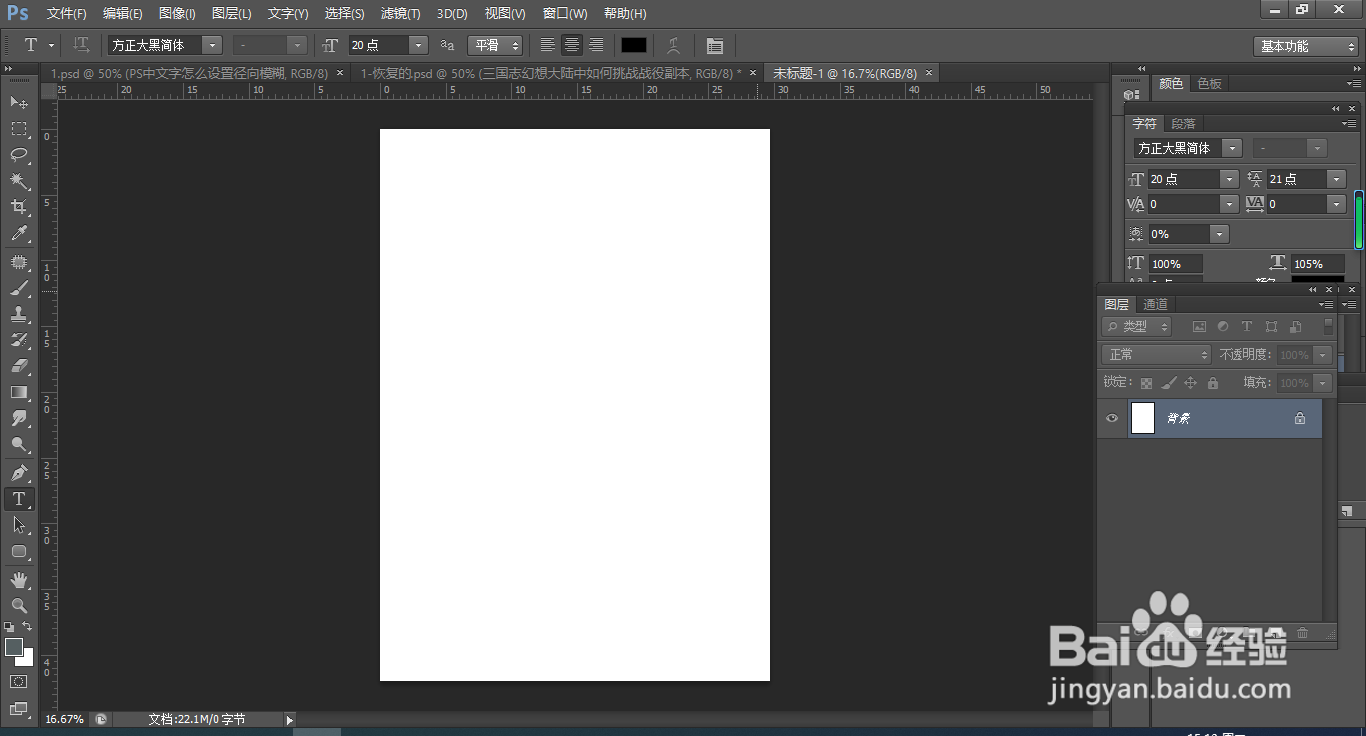
Task: Toggle Character and Paragraph panels button
Action: tap(714, 45)
